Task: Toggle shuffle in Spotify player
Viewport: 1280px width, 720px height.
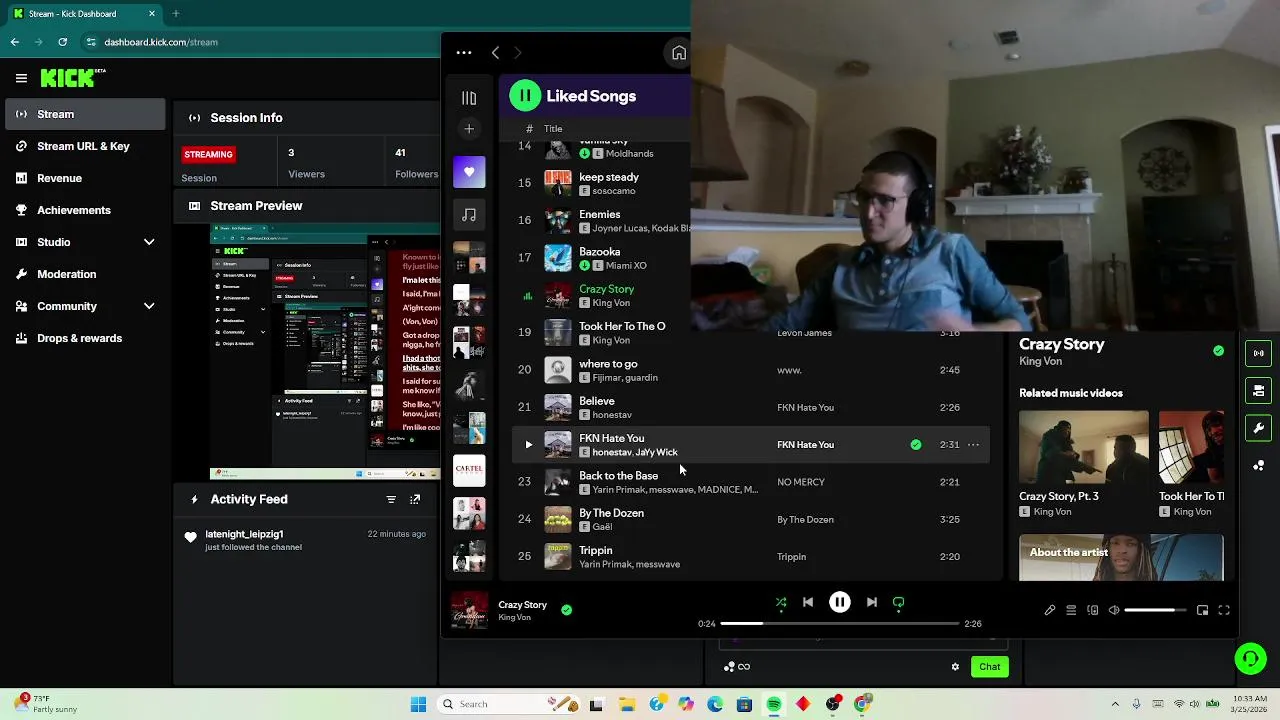Action: click(x=781, y=602)
